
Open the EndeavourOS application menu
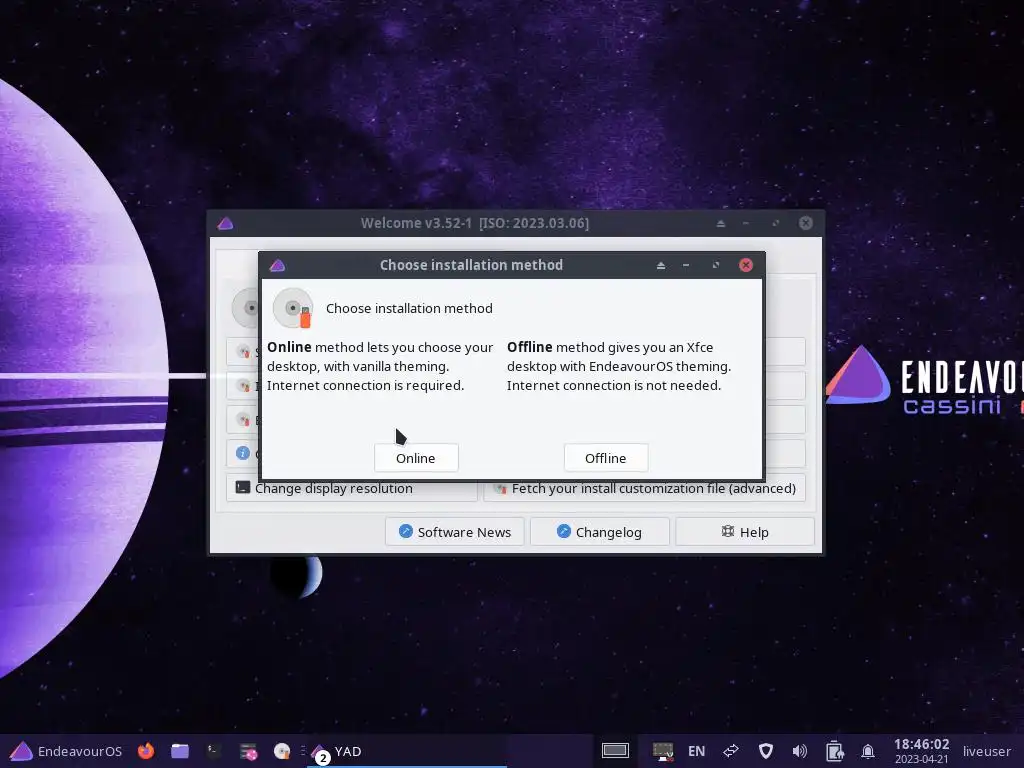pyautogui.click(x=66, y=751)
